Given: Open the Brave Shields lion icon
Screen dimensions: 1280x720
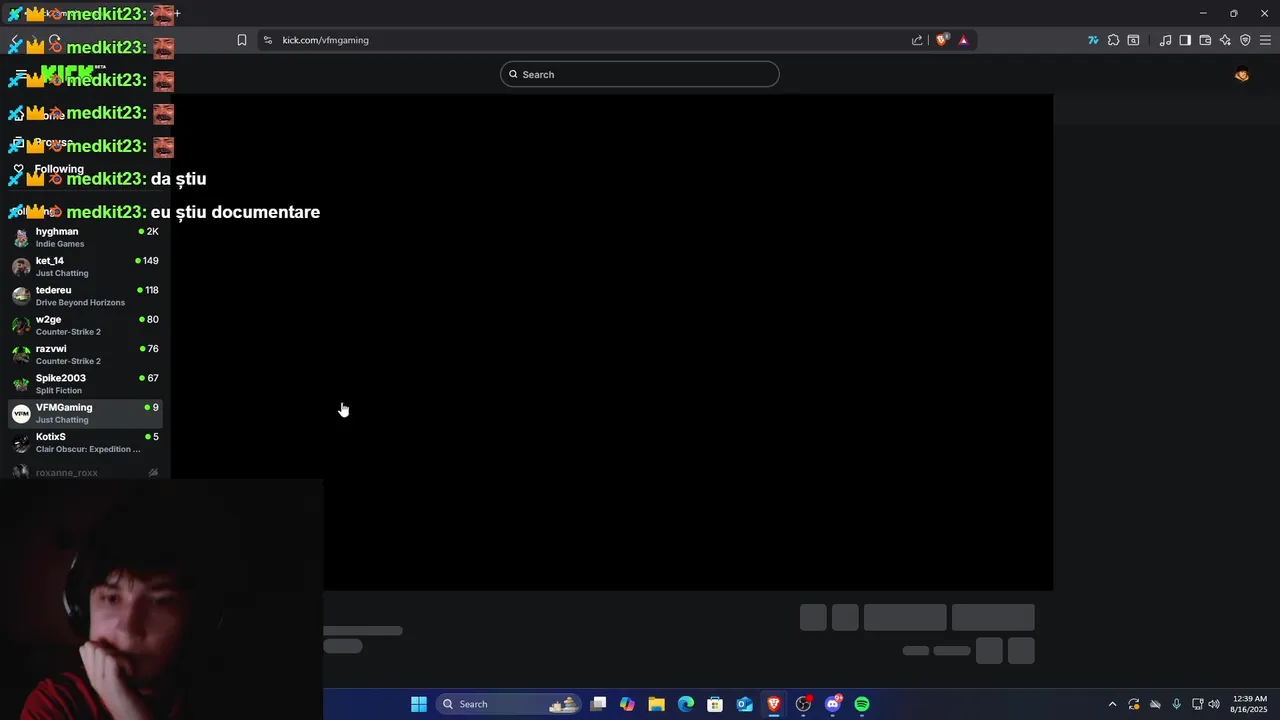Looking at the screenshot, I should [x=942, y=40].
